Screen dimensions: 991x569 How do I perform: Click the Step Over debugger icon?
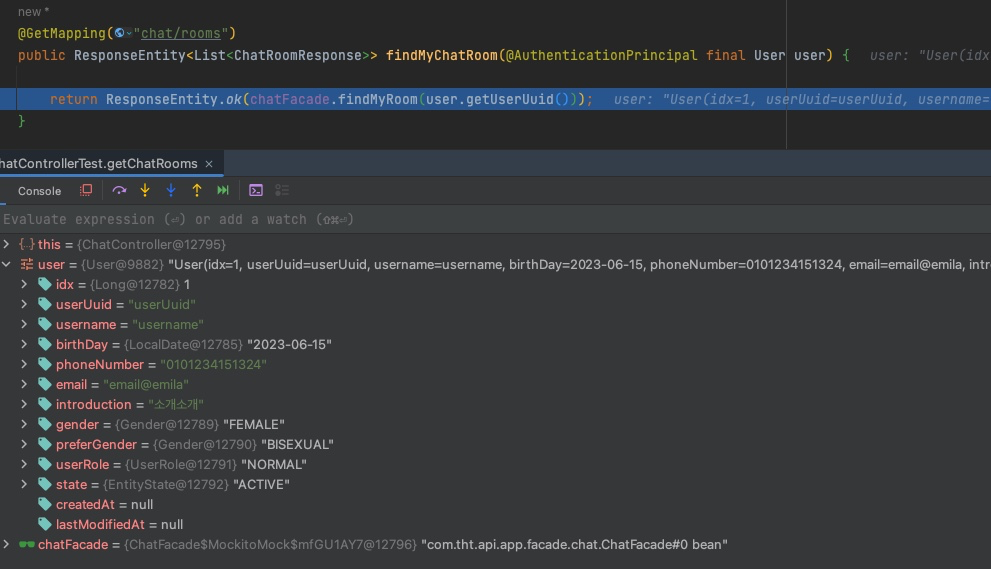pyautogui.click(x=119, y=190)
